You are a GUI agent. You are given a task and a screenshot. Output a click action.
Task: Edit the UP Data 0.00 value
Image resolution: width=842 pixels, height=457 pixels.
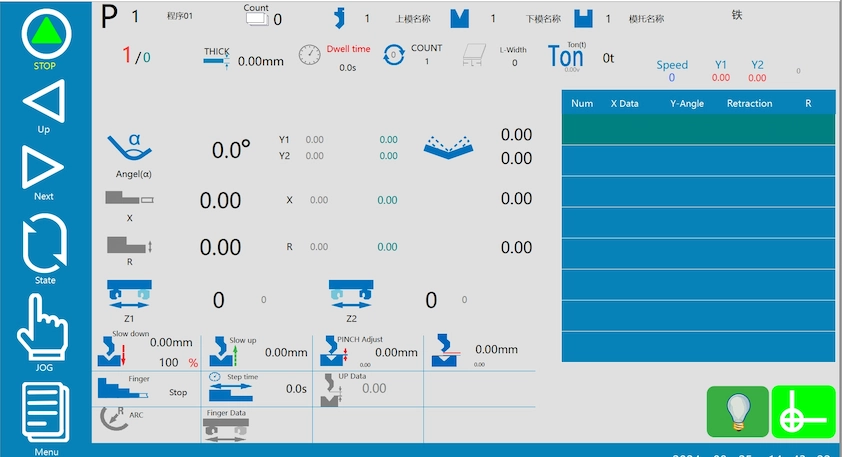(x=374, y=388)
